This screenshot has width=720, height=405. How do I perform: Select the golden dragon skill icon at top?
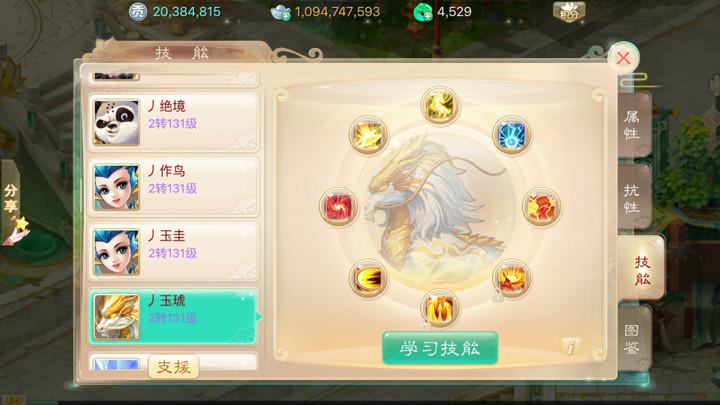[x=439, y=105]
